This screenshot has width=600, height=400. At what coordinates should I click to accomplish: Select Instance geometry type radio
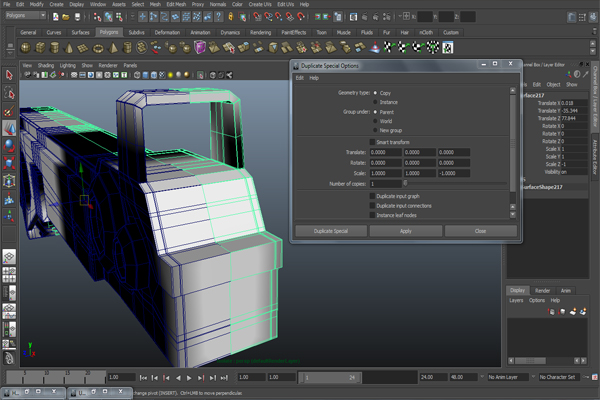tap(375, 102)
